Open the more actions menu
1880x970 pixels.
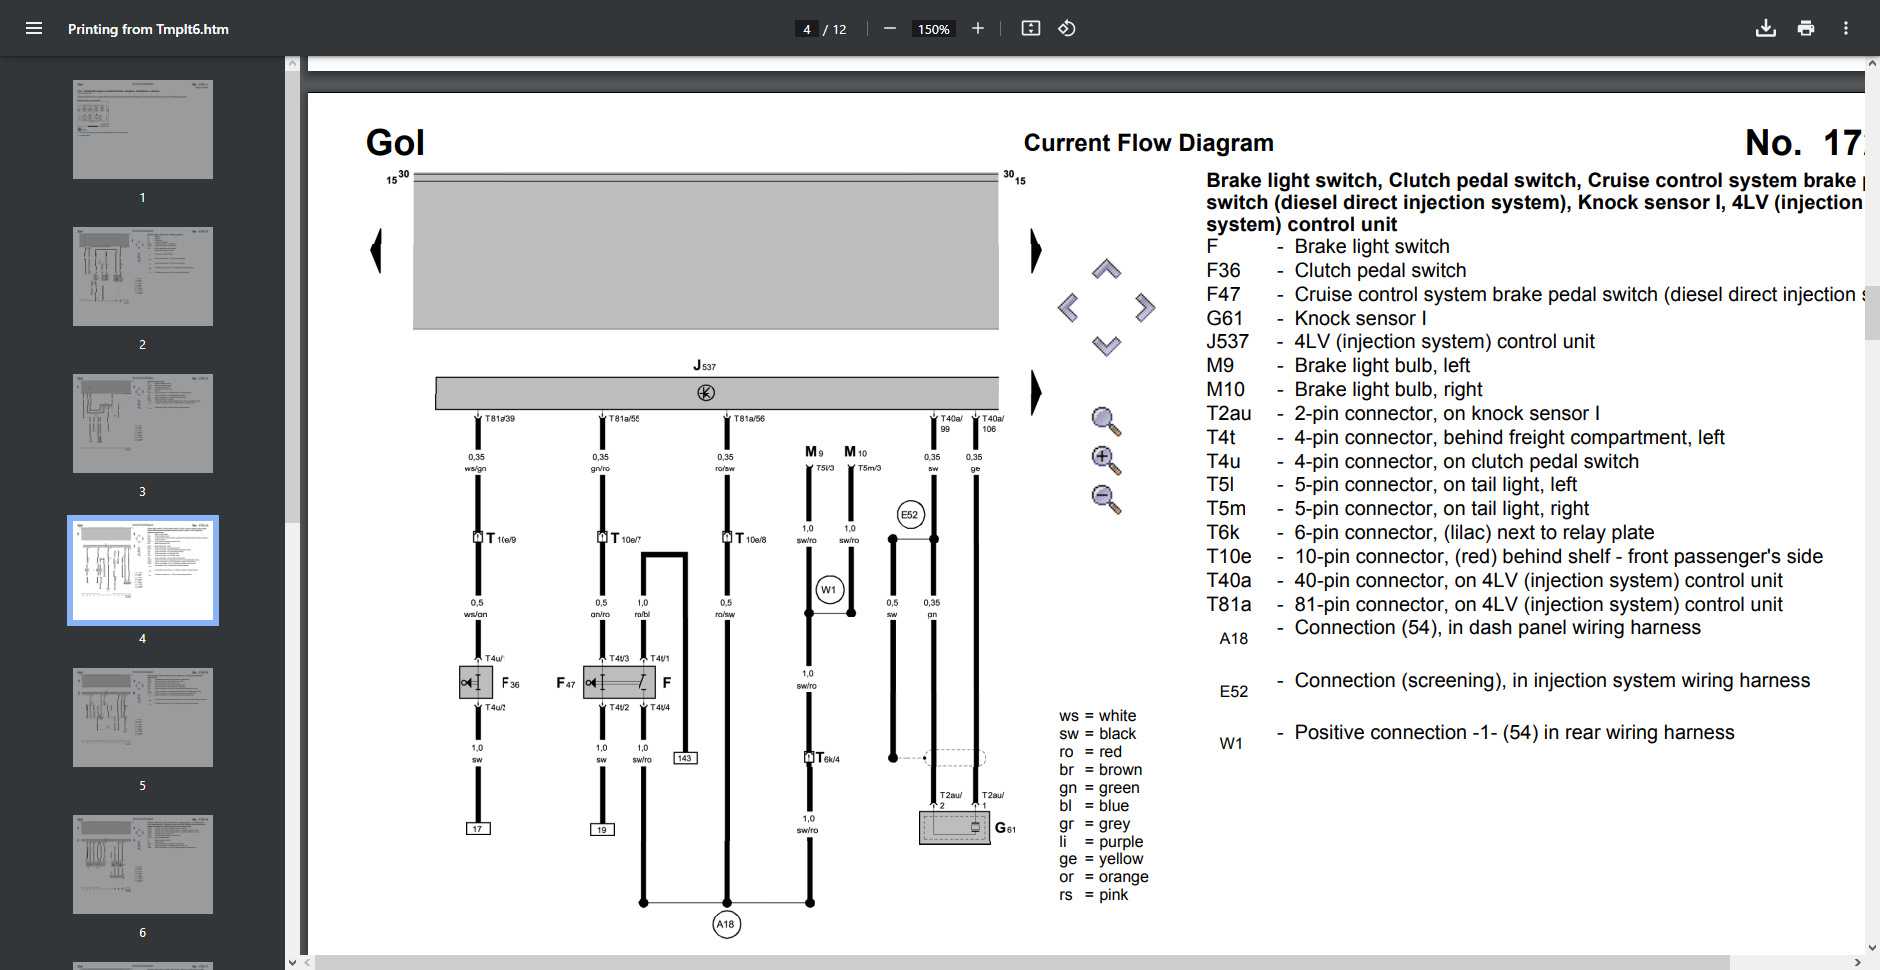coord(1846,28)
